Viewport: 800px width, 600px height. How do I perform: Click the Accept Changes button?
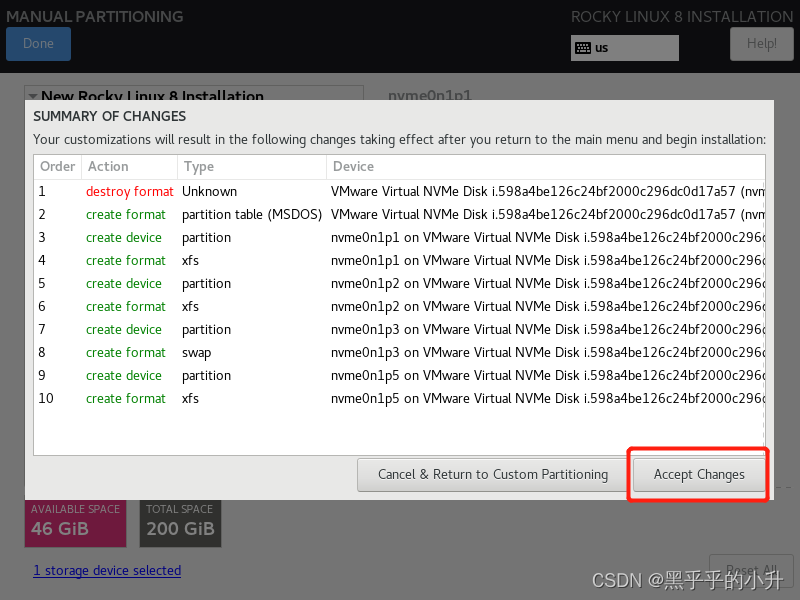pyautogui.click(x=699, y=474)
